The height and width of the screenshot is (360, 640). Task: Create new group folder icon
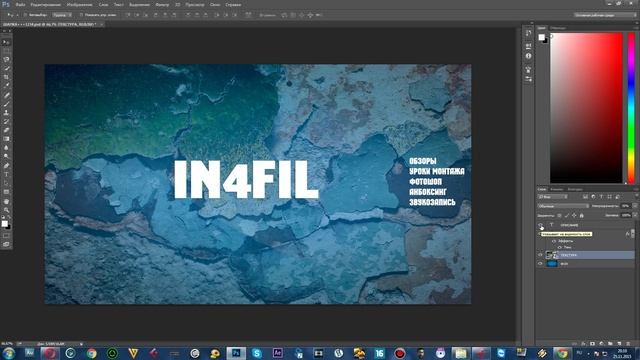[x=610, y=344]
